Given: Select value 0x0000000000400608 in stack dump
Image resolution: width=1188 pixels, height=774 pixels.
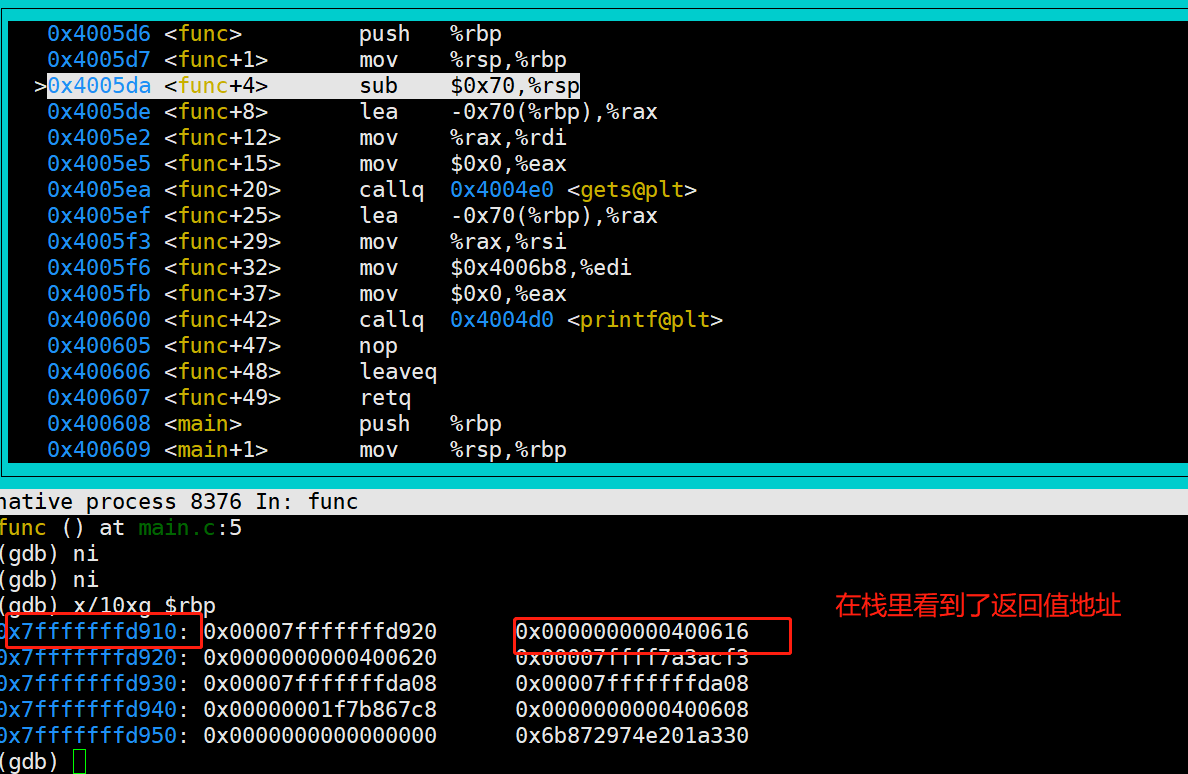Looking at the screenshot, I should [632, 709].
